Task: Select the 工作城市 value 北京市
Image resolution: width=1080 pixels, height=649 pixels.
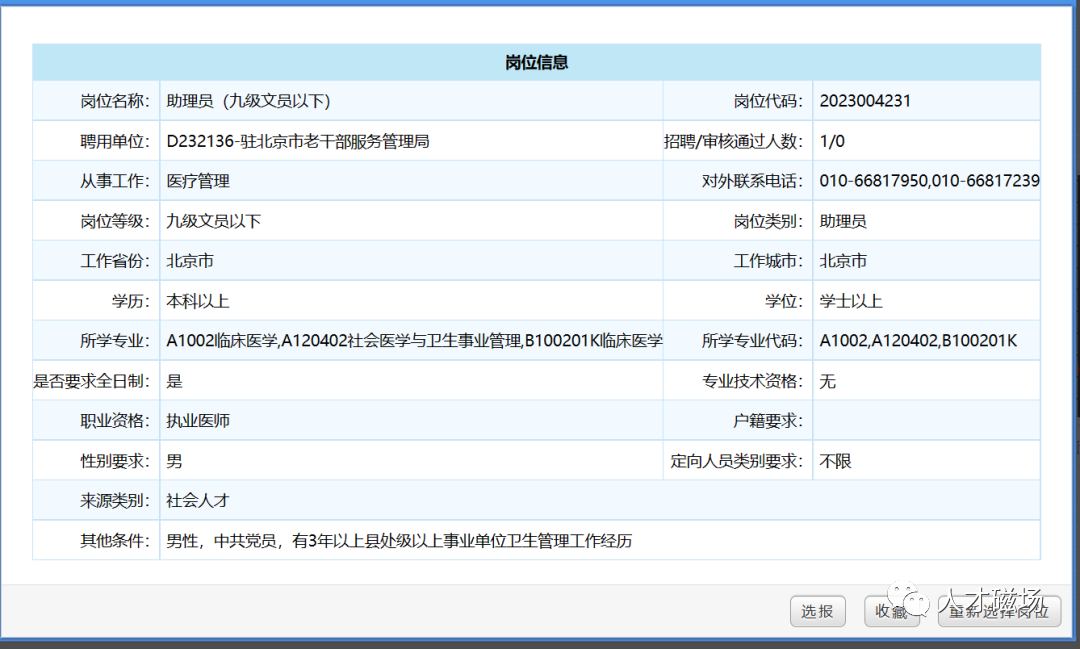Action: tap(843, 261)
